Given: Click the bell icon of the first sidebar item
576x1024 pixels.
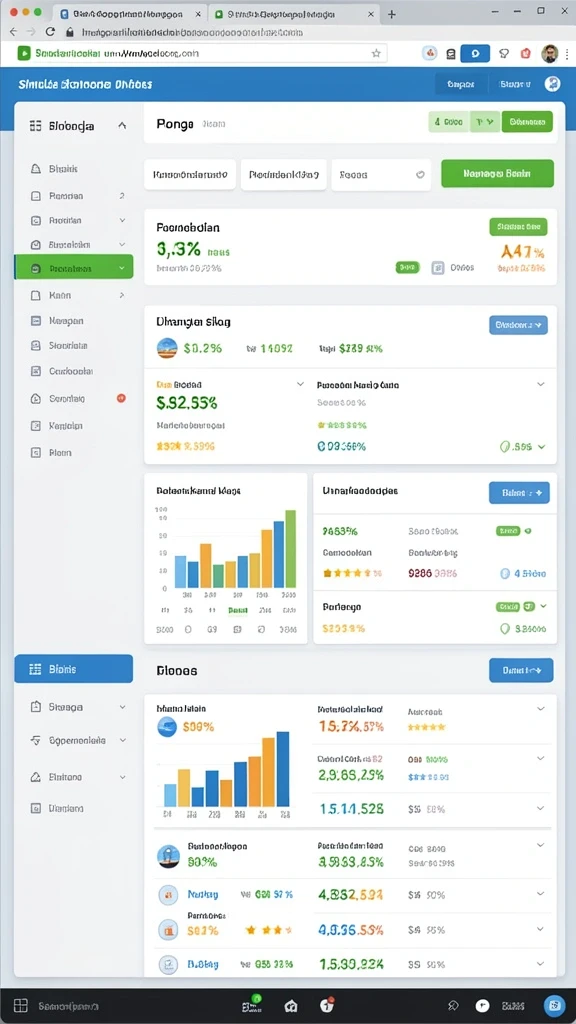Looking at the screenshot, I should point(36,168).
